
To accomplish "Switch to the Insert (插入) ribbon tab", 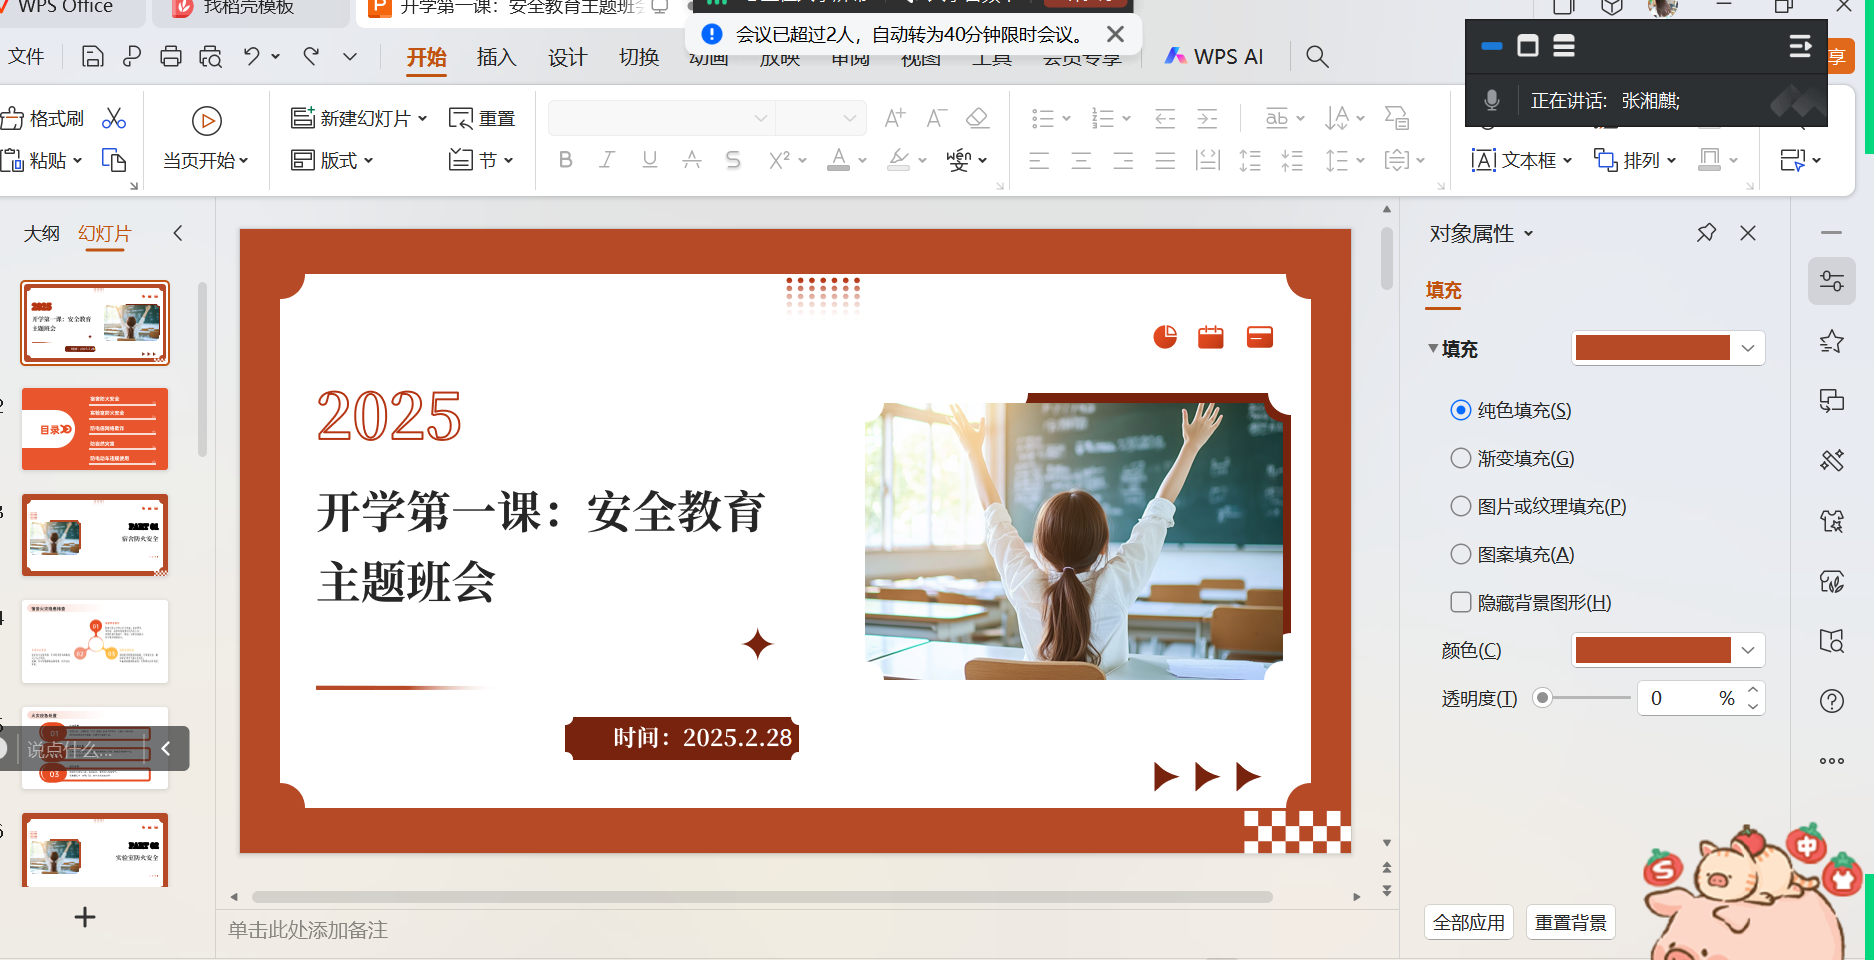I will [x=496, y=57].
